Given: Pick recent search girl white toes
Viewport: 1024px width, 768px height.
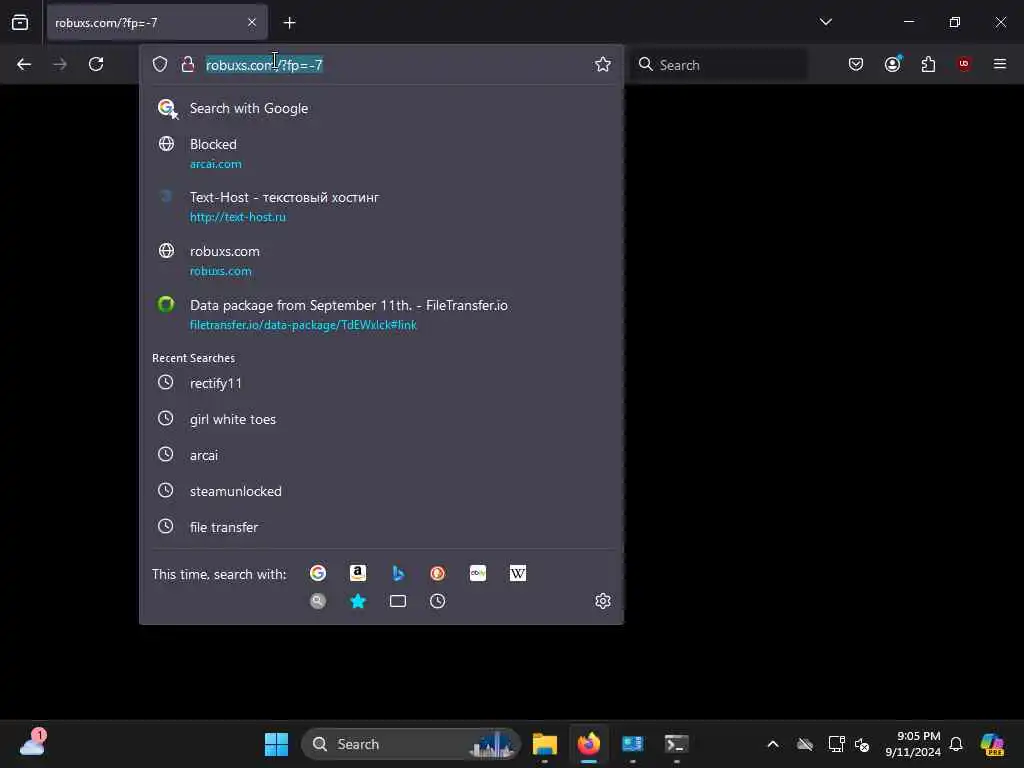Looking at the screenshot, I should coord(381,419).
